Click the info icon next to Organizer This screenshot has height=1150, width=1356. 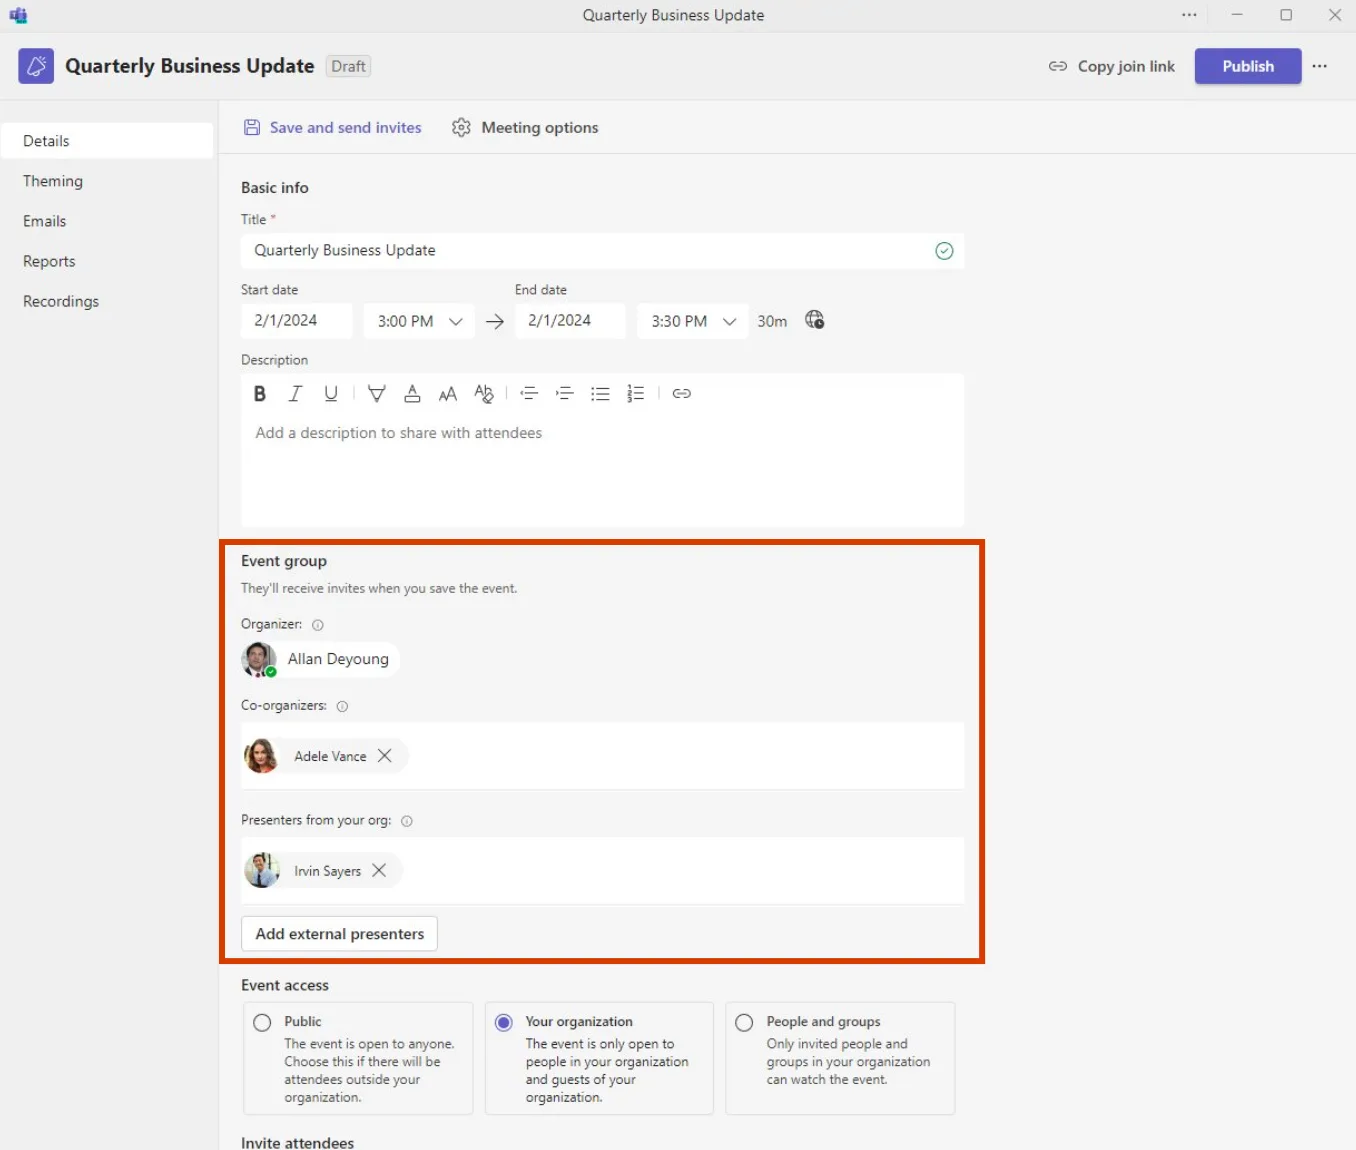click(x=318, y=625)
